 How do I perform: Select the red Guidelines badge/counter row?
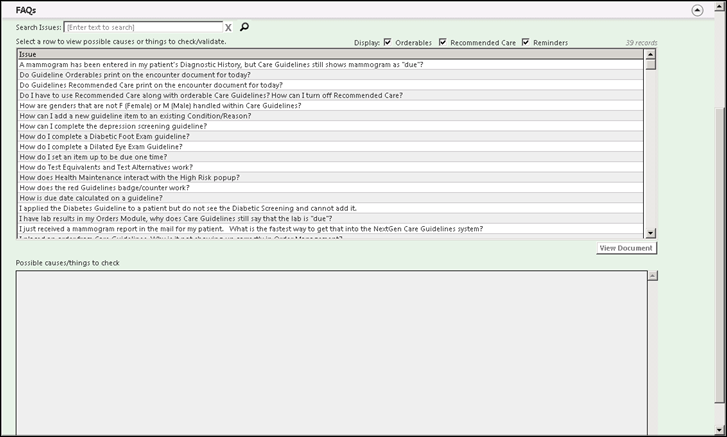click(x=331, y=188)
